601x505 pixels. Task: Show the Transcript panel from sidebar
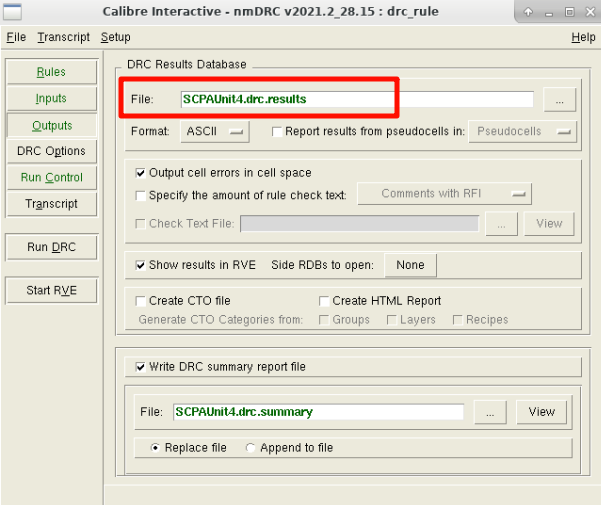[51, 204]
